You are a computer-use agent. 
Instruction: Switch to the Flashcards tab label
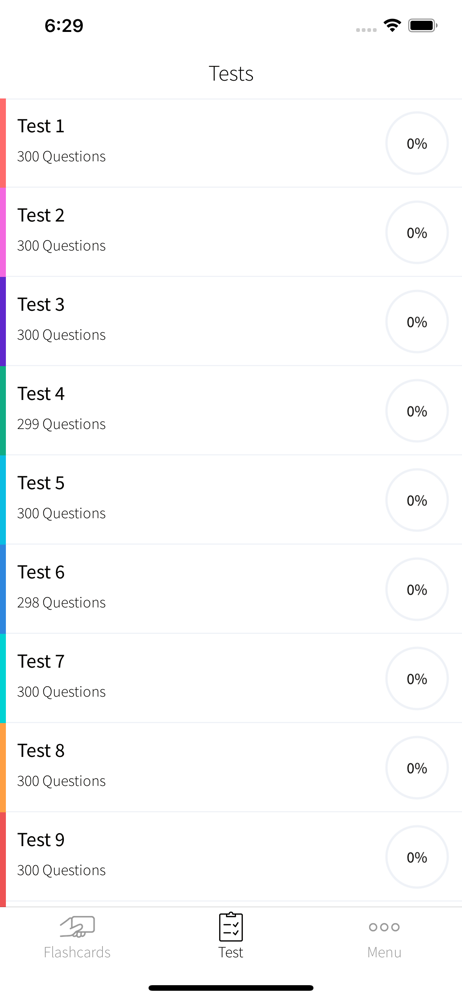[77, 952]
